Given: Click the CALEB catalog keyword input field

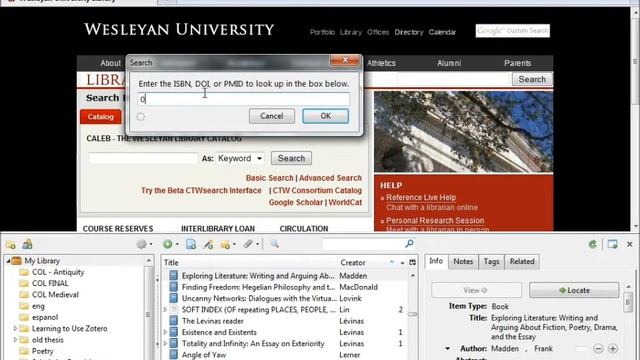Looking at the screenshot, I should click(143, 158).
